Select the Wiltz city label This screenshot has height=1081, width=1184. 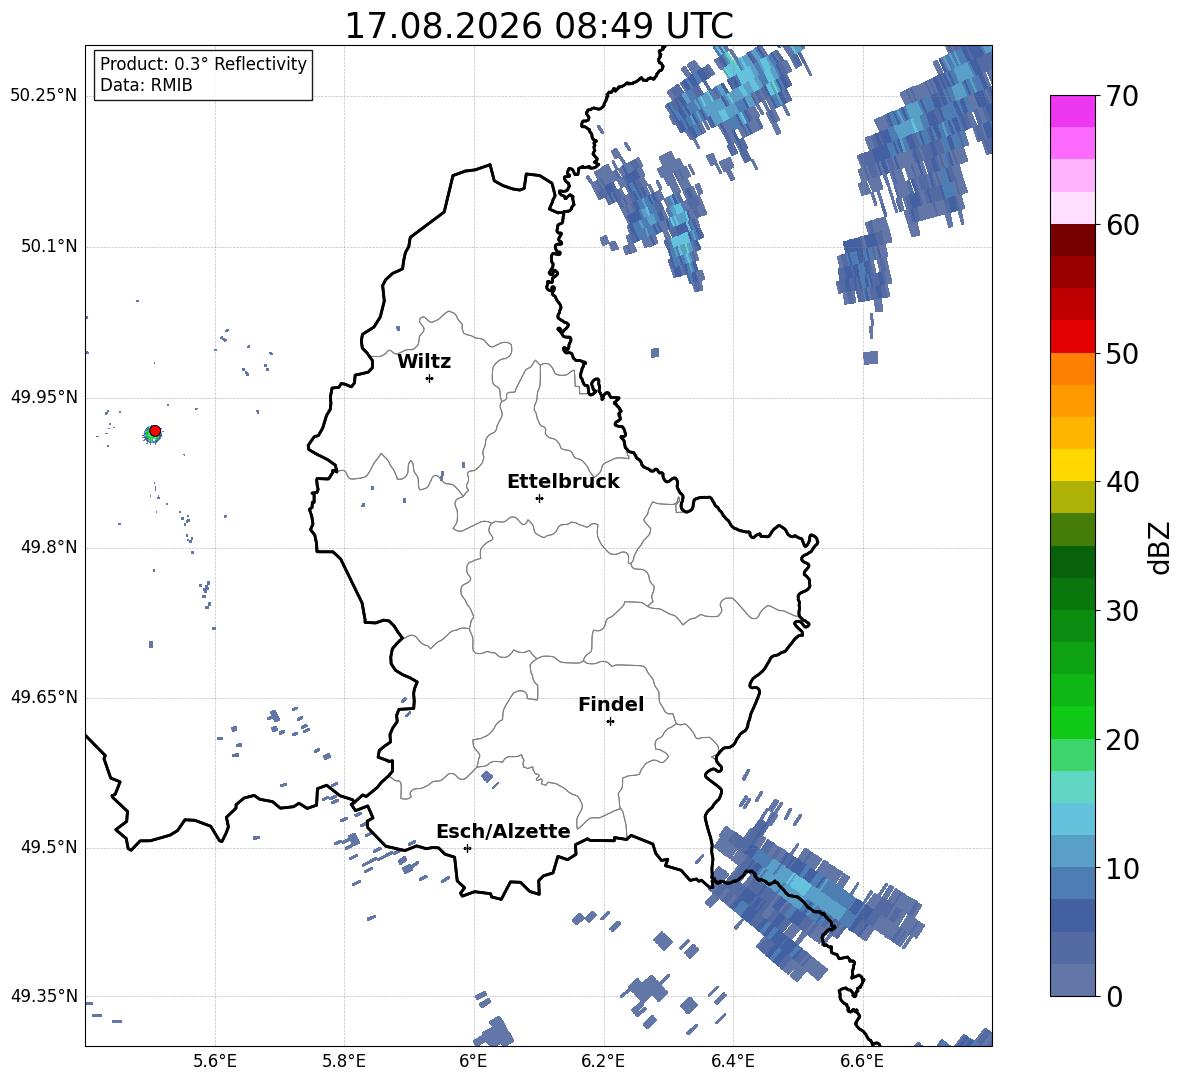(424, 362)
